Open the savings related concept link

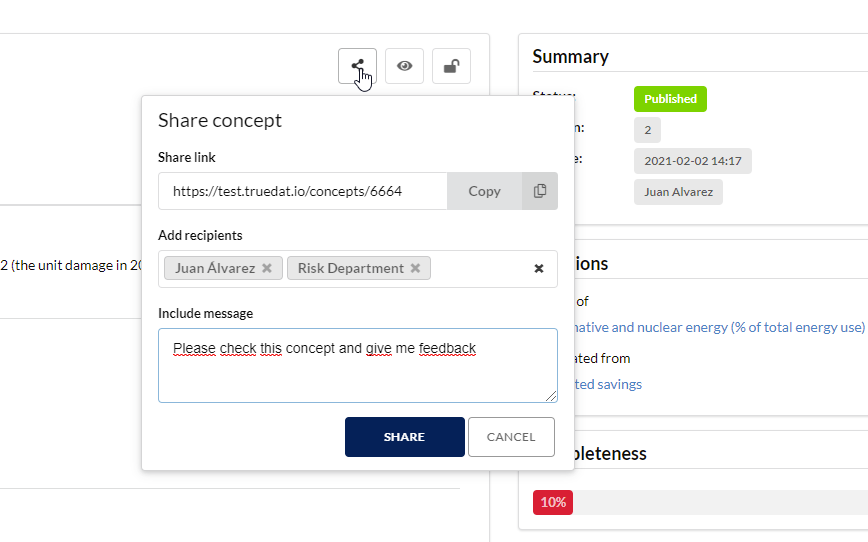[605, 384]
